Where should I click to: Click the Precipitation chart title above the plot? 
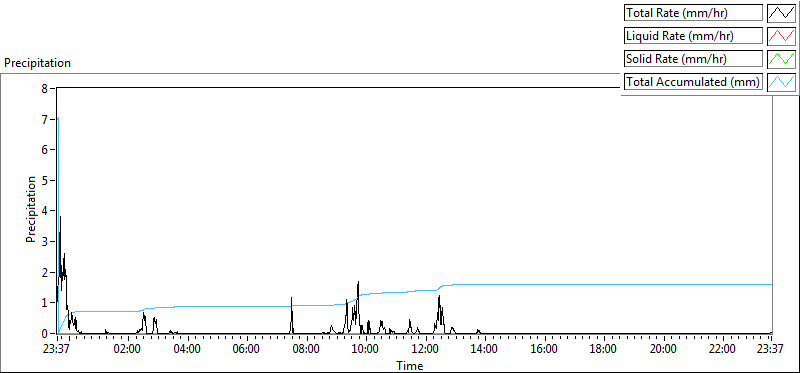coord(37,63)
